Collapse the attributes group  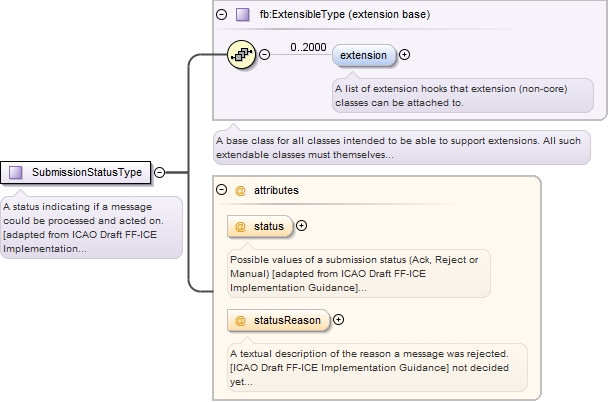click(222, 190)
